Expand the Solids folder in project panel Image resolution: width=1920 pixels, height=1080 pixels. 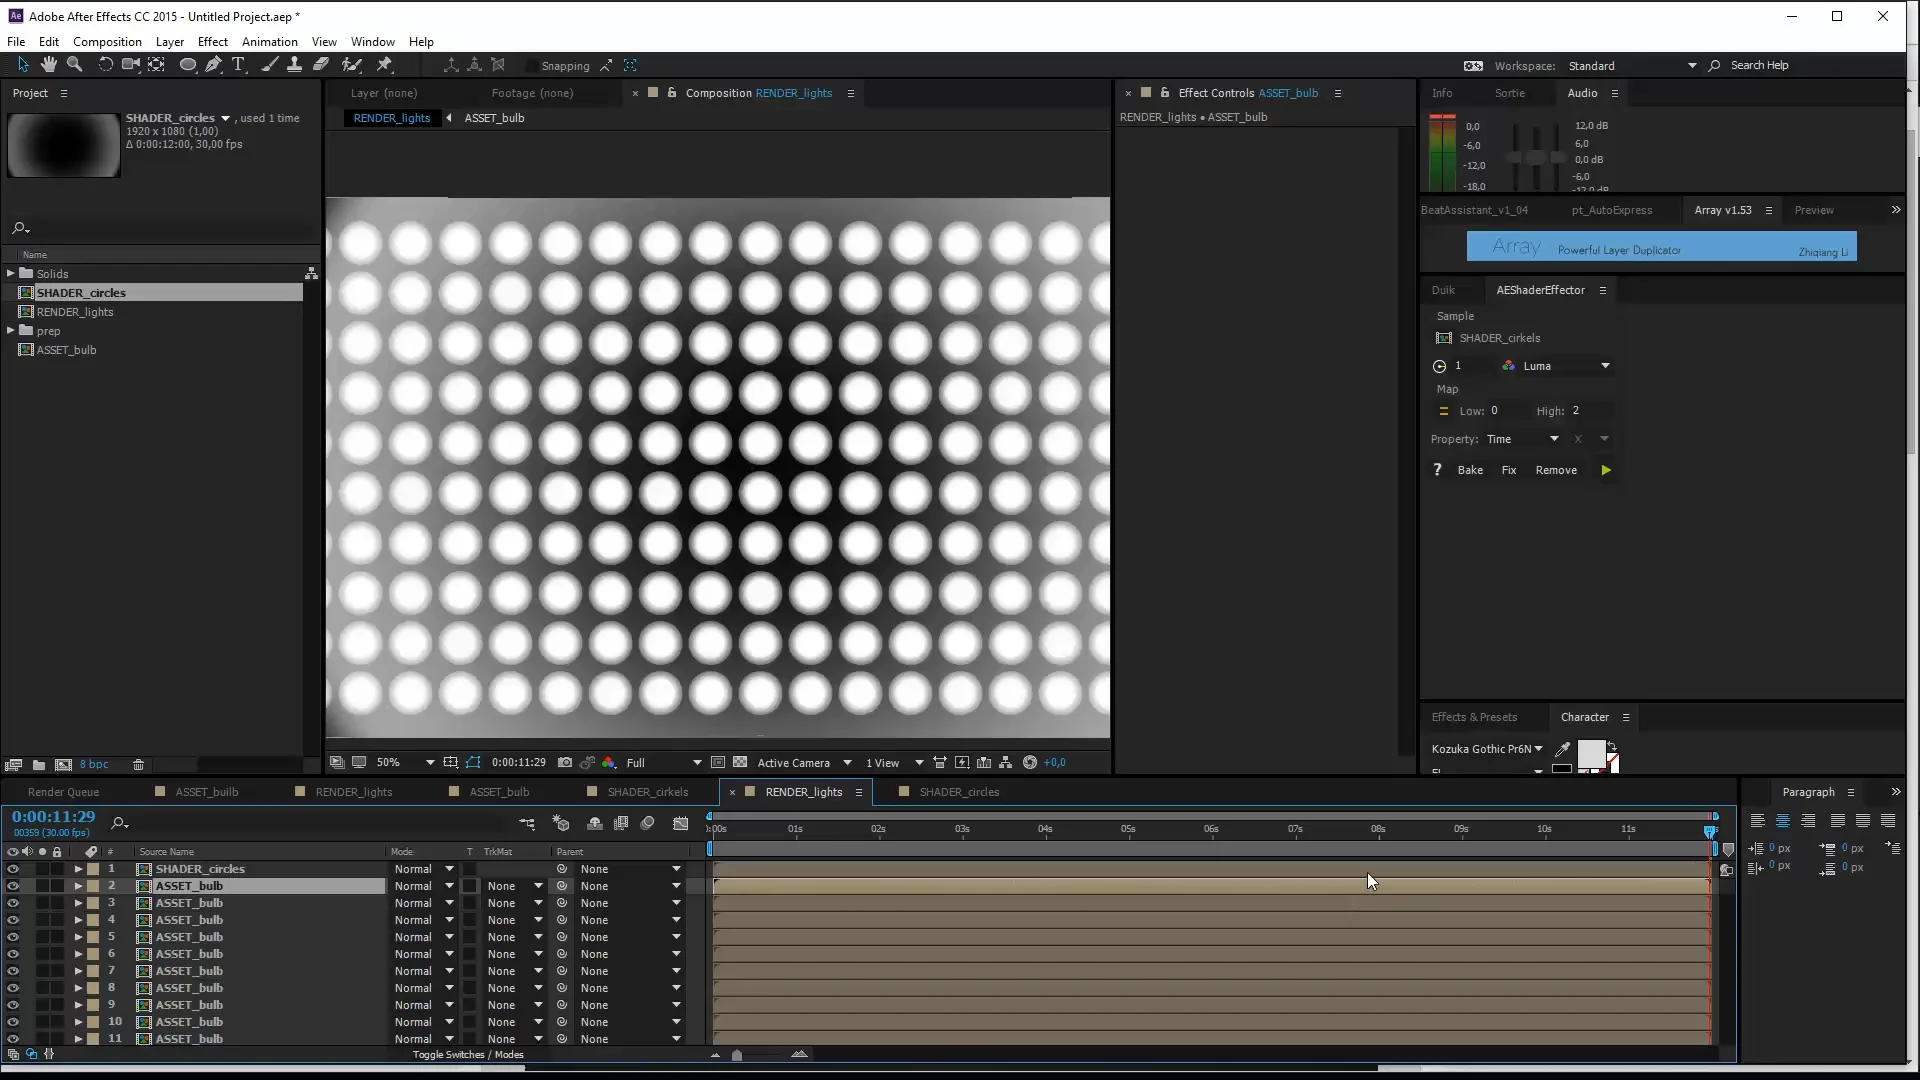click(9, 273)
